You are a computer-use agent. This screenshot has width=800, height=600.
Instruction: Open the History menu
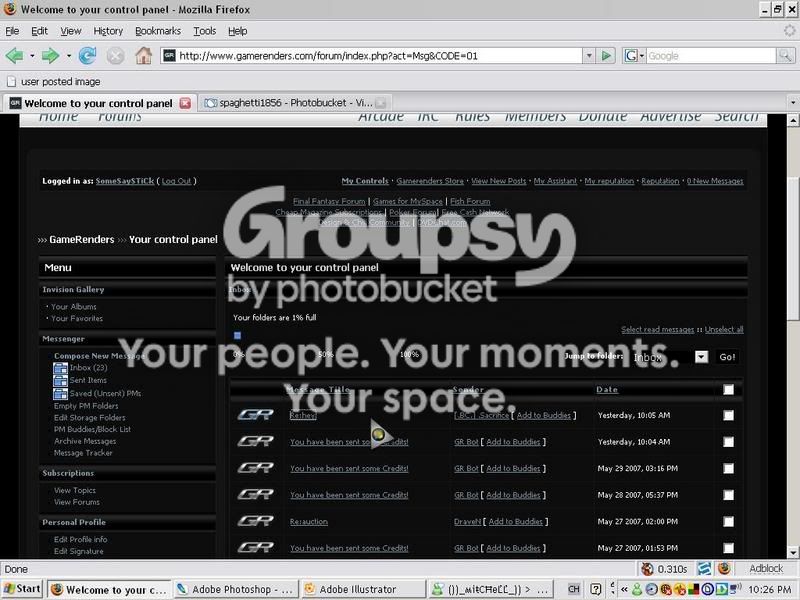[108, 31]
